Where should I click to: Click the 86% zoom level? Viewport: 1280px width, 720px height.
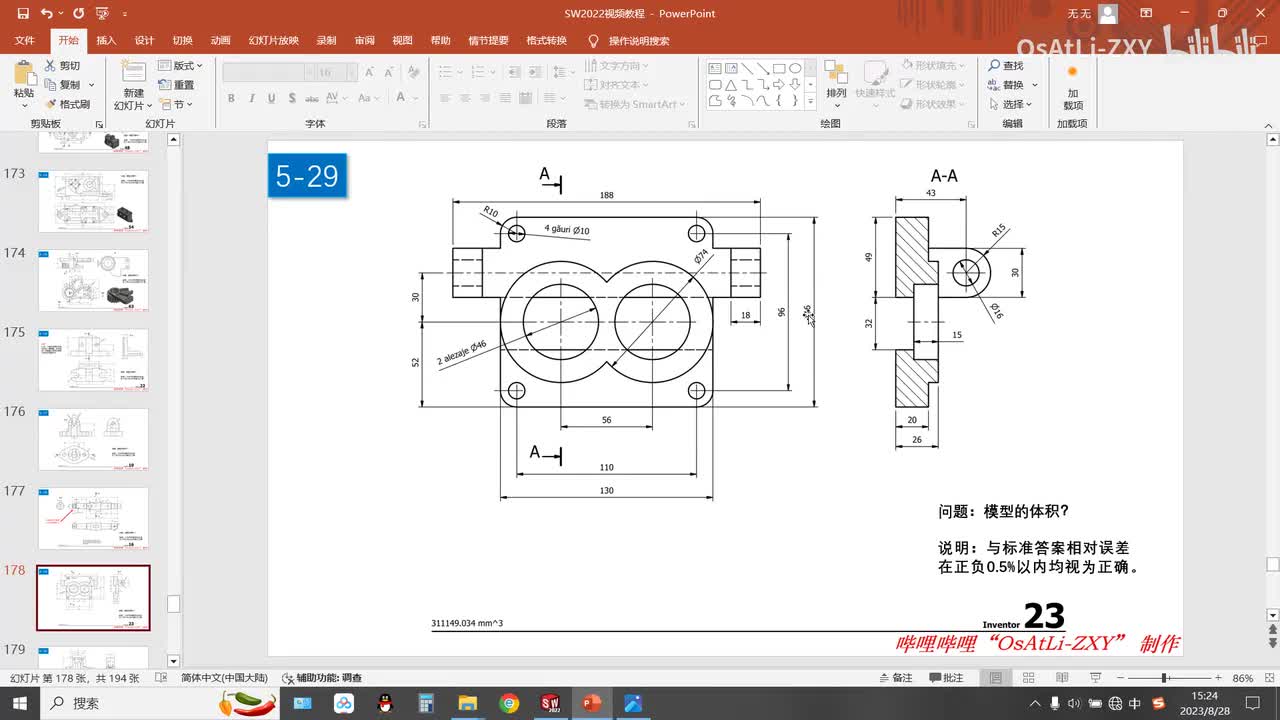click(1243, 678)
